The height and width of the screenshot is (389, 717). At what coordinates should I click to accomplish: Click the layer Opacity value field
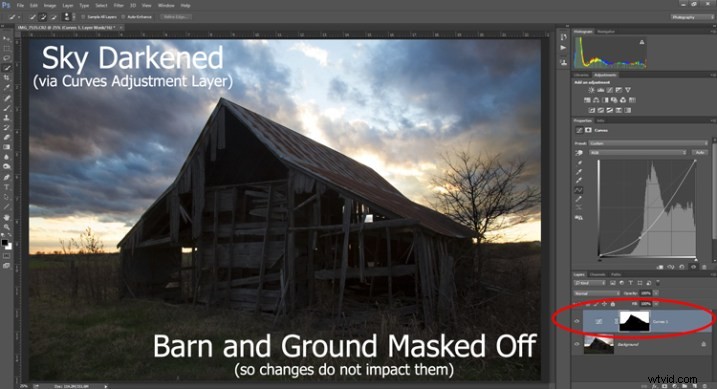646,293
